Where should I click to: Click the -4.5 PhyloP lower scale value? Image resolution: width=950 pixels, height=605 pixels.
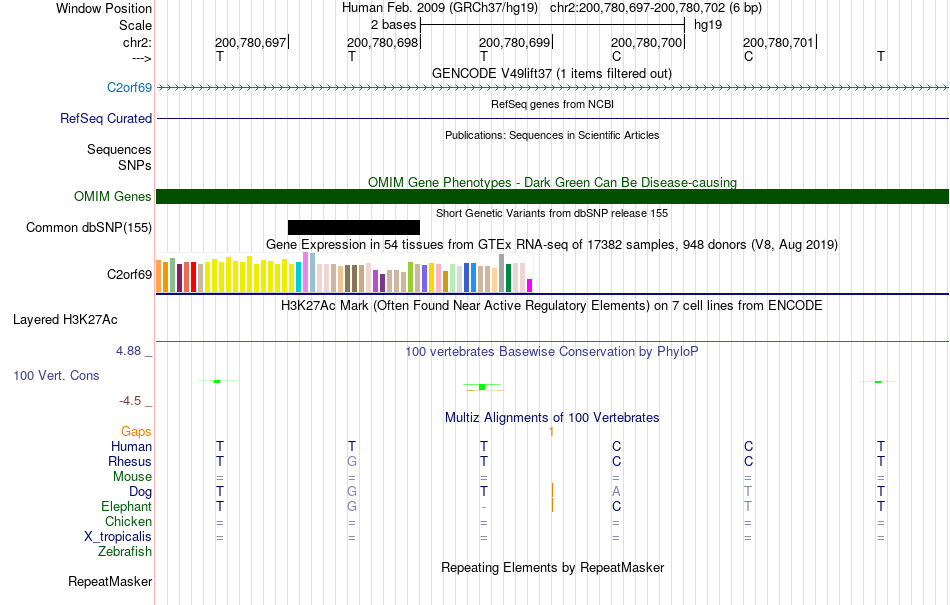point(130,401)
